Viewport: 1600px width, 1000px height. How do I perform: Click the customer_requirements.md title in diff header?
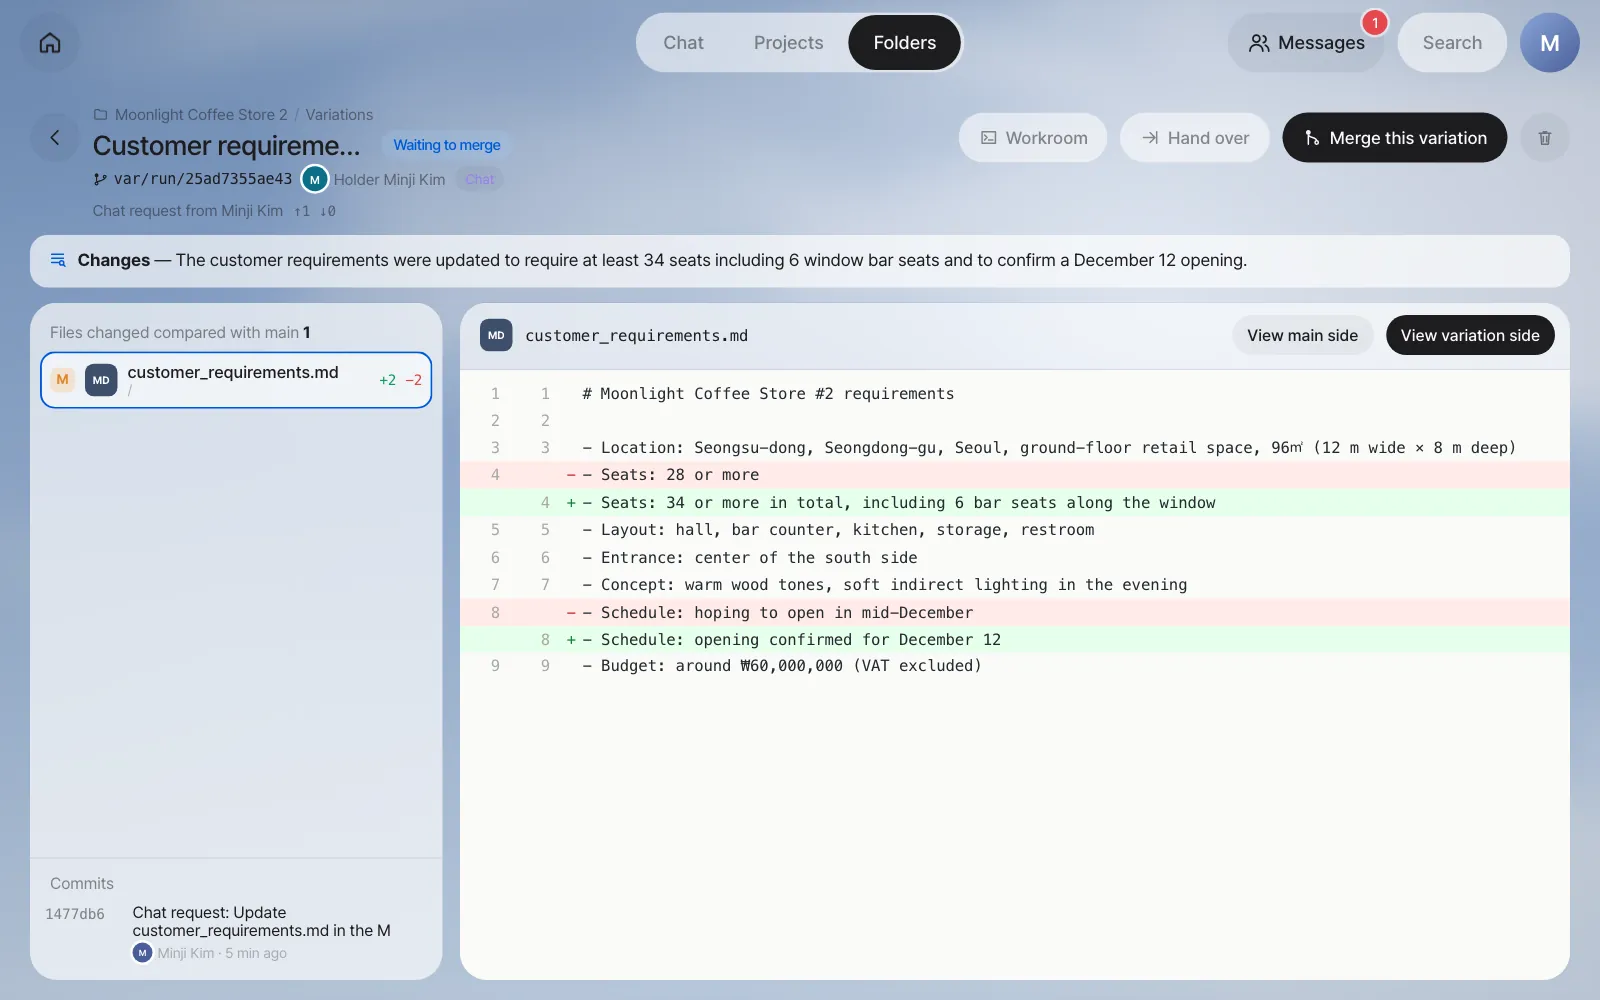[x=636, y=336]
